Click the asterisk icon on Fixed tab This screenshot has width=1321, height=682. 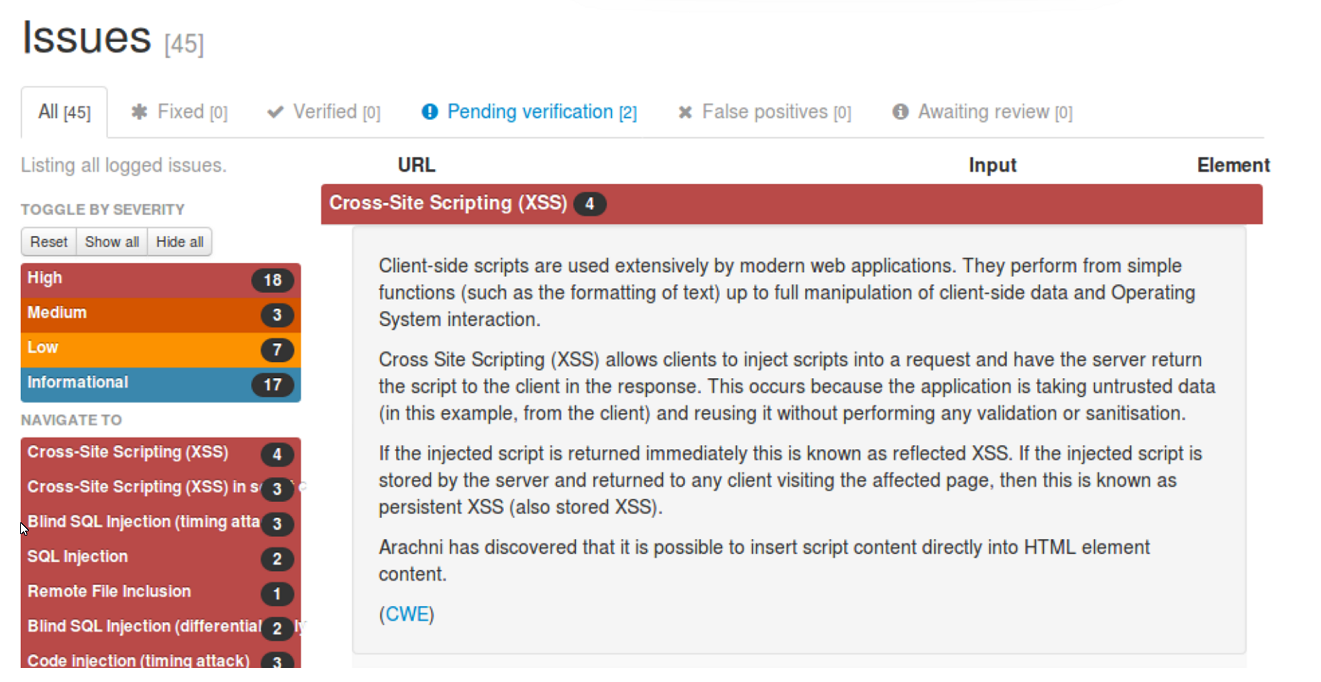tap(139, 112)
